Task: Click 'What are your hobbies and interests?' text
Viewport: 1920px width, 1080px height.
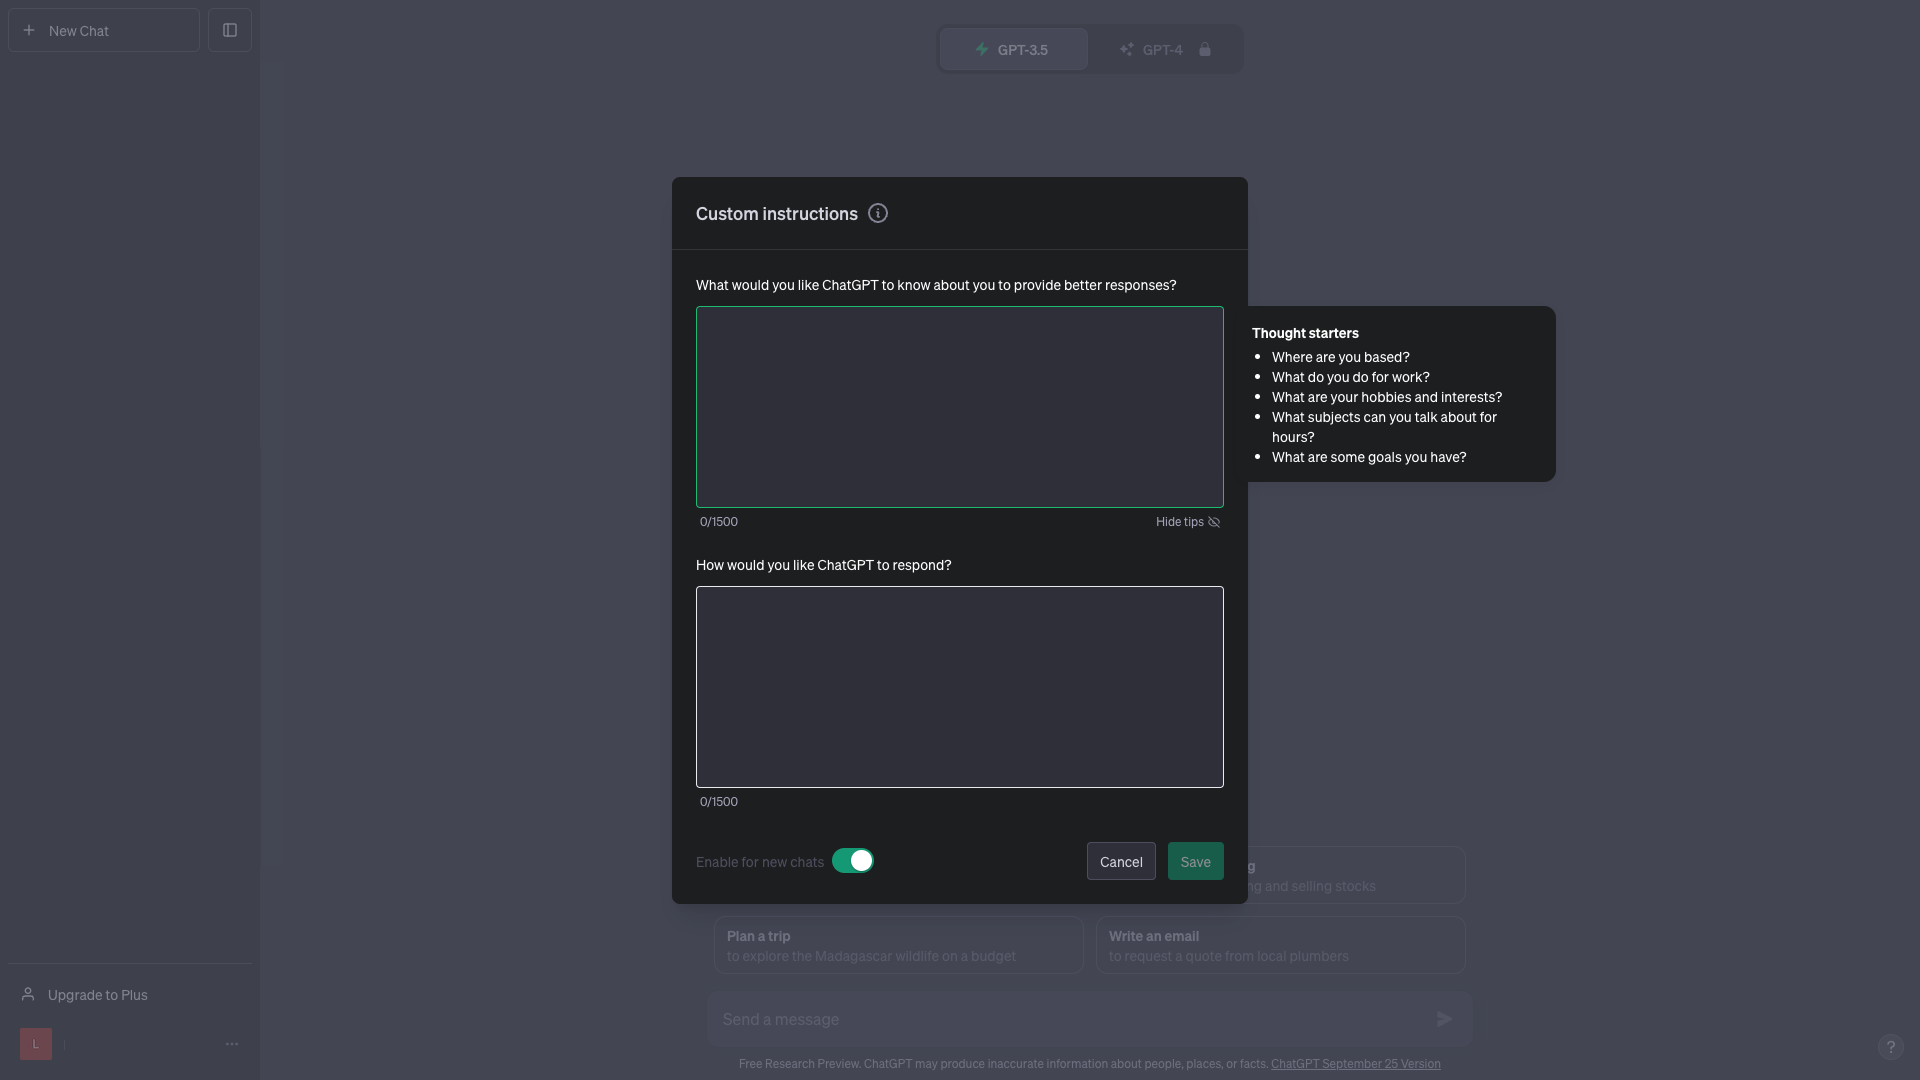Action: [1386, 397]
